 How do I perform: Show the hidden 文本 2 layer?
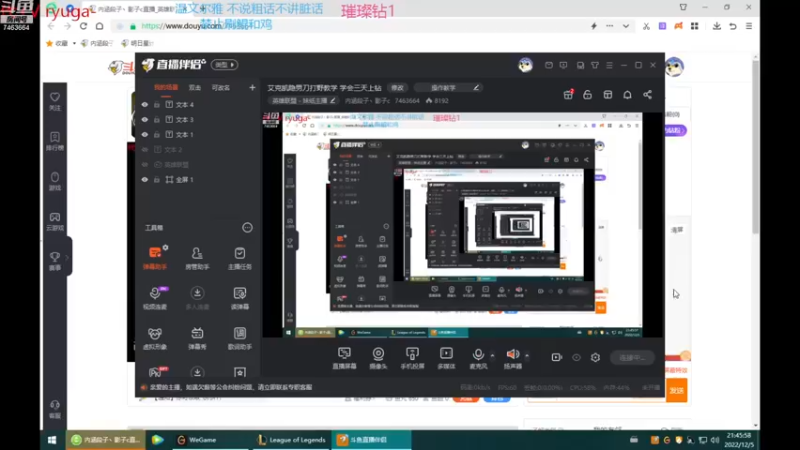145,149
